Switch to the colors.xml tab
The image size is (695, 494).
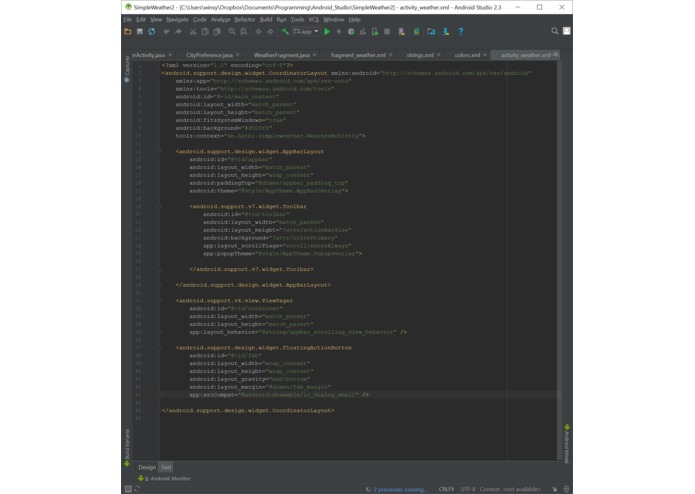tap(467, 55)
